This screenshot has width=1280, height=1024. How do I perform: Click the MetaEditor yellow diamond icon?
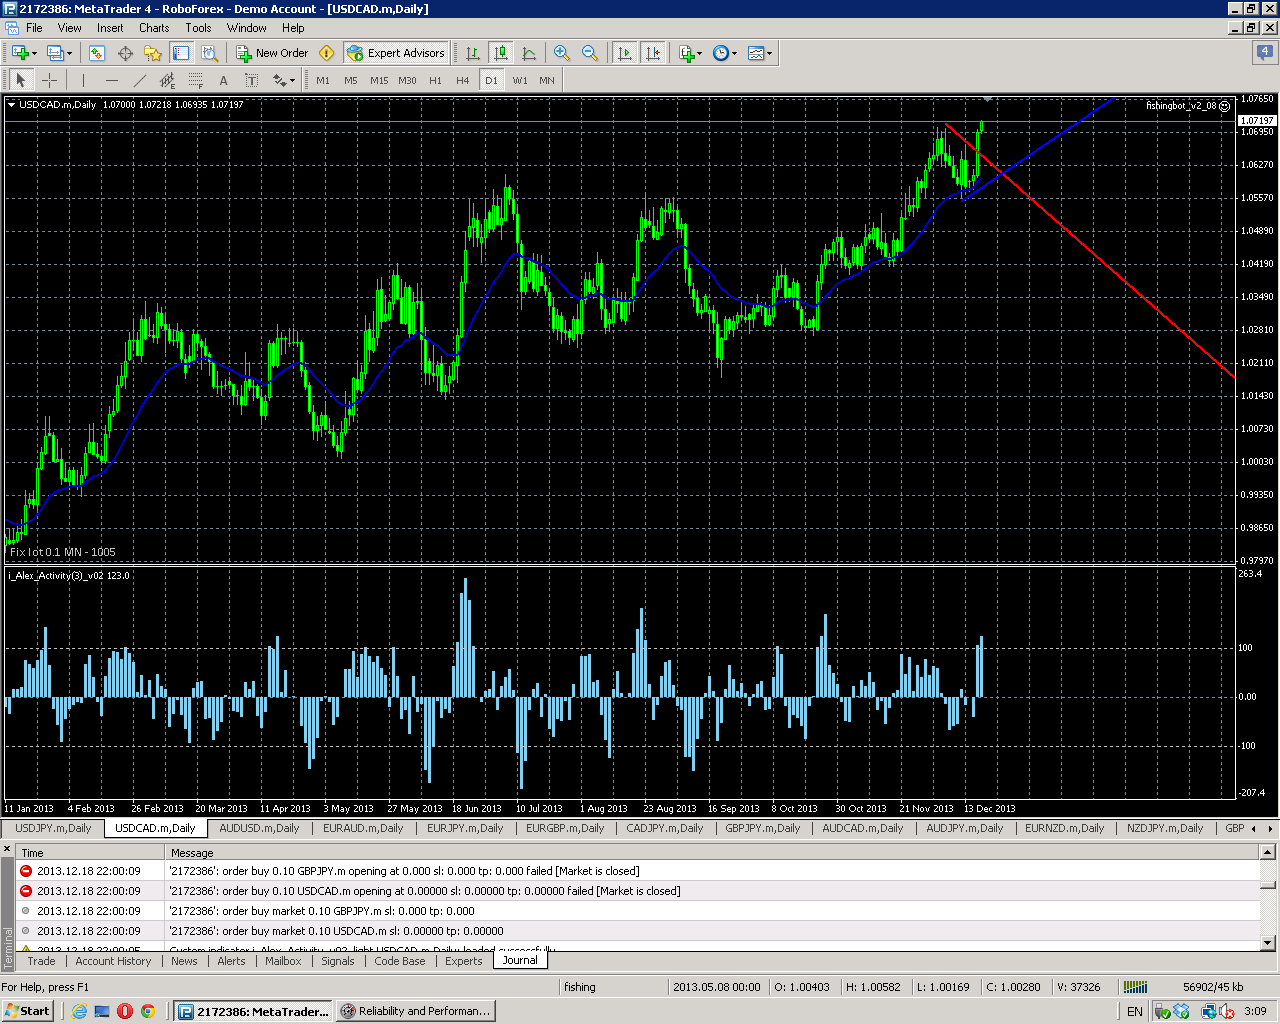point(326,53)
